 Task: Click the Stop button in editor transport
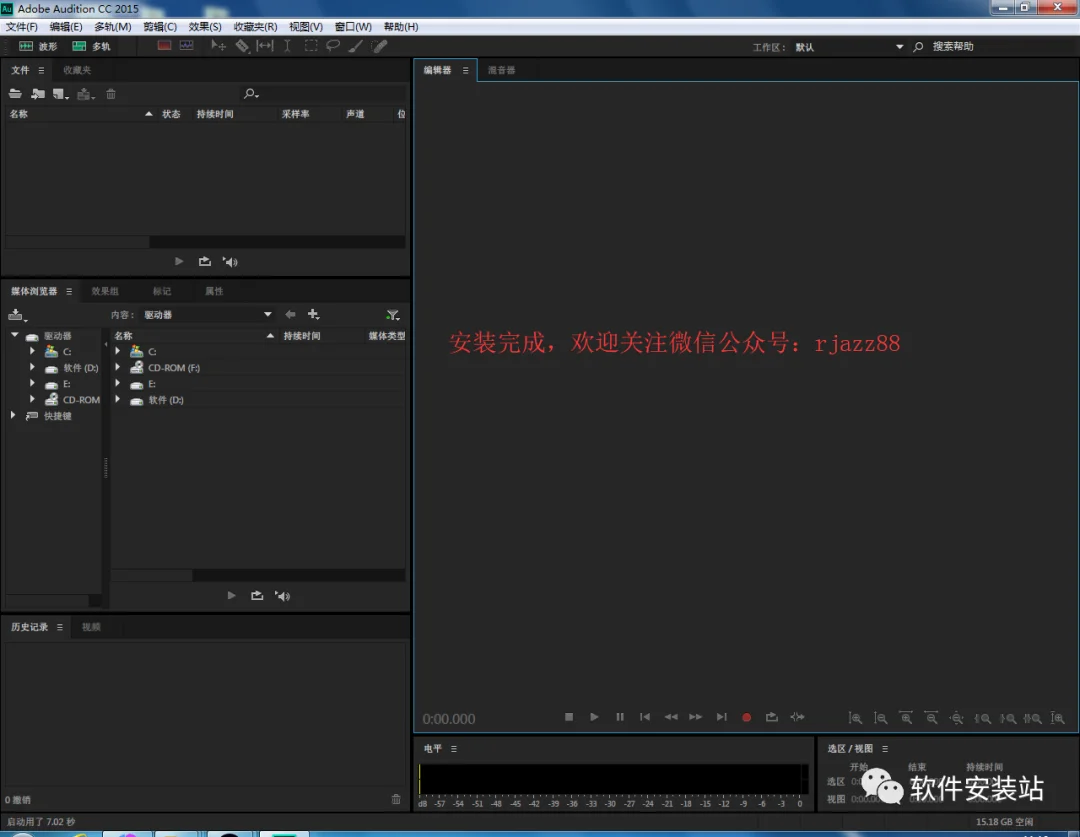point(569,717)
